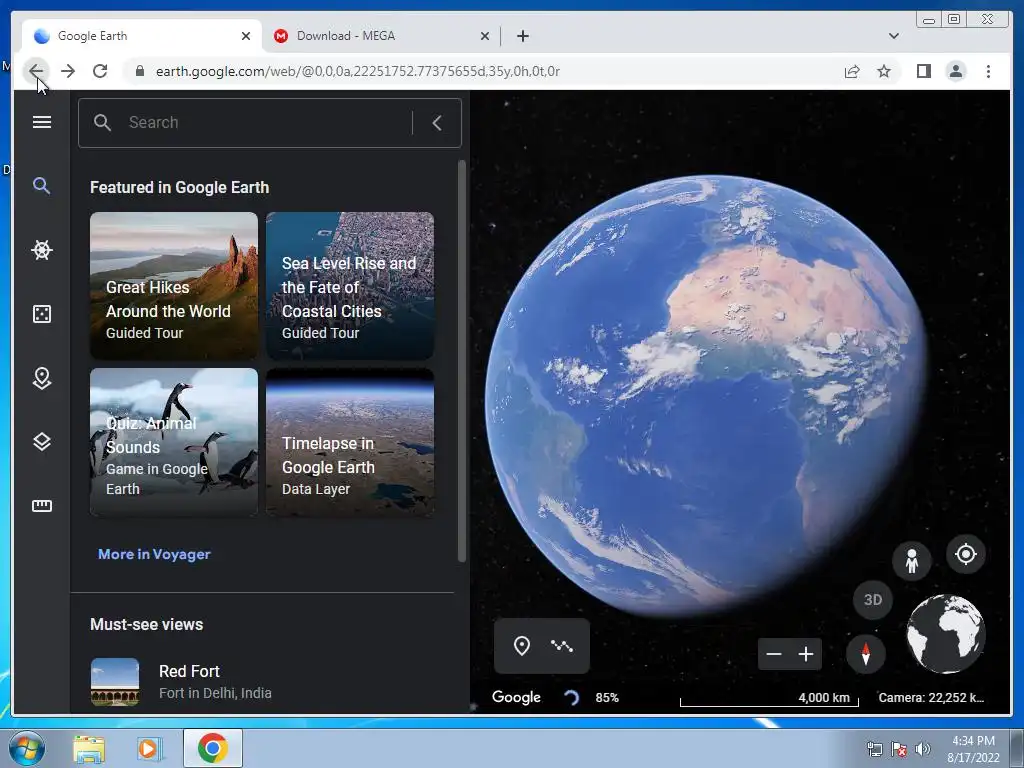Click the panel's vertical scrollbar
This screenshot has width=1024, height=768.
coord(462,361)
